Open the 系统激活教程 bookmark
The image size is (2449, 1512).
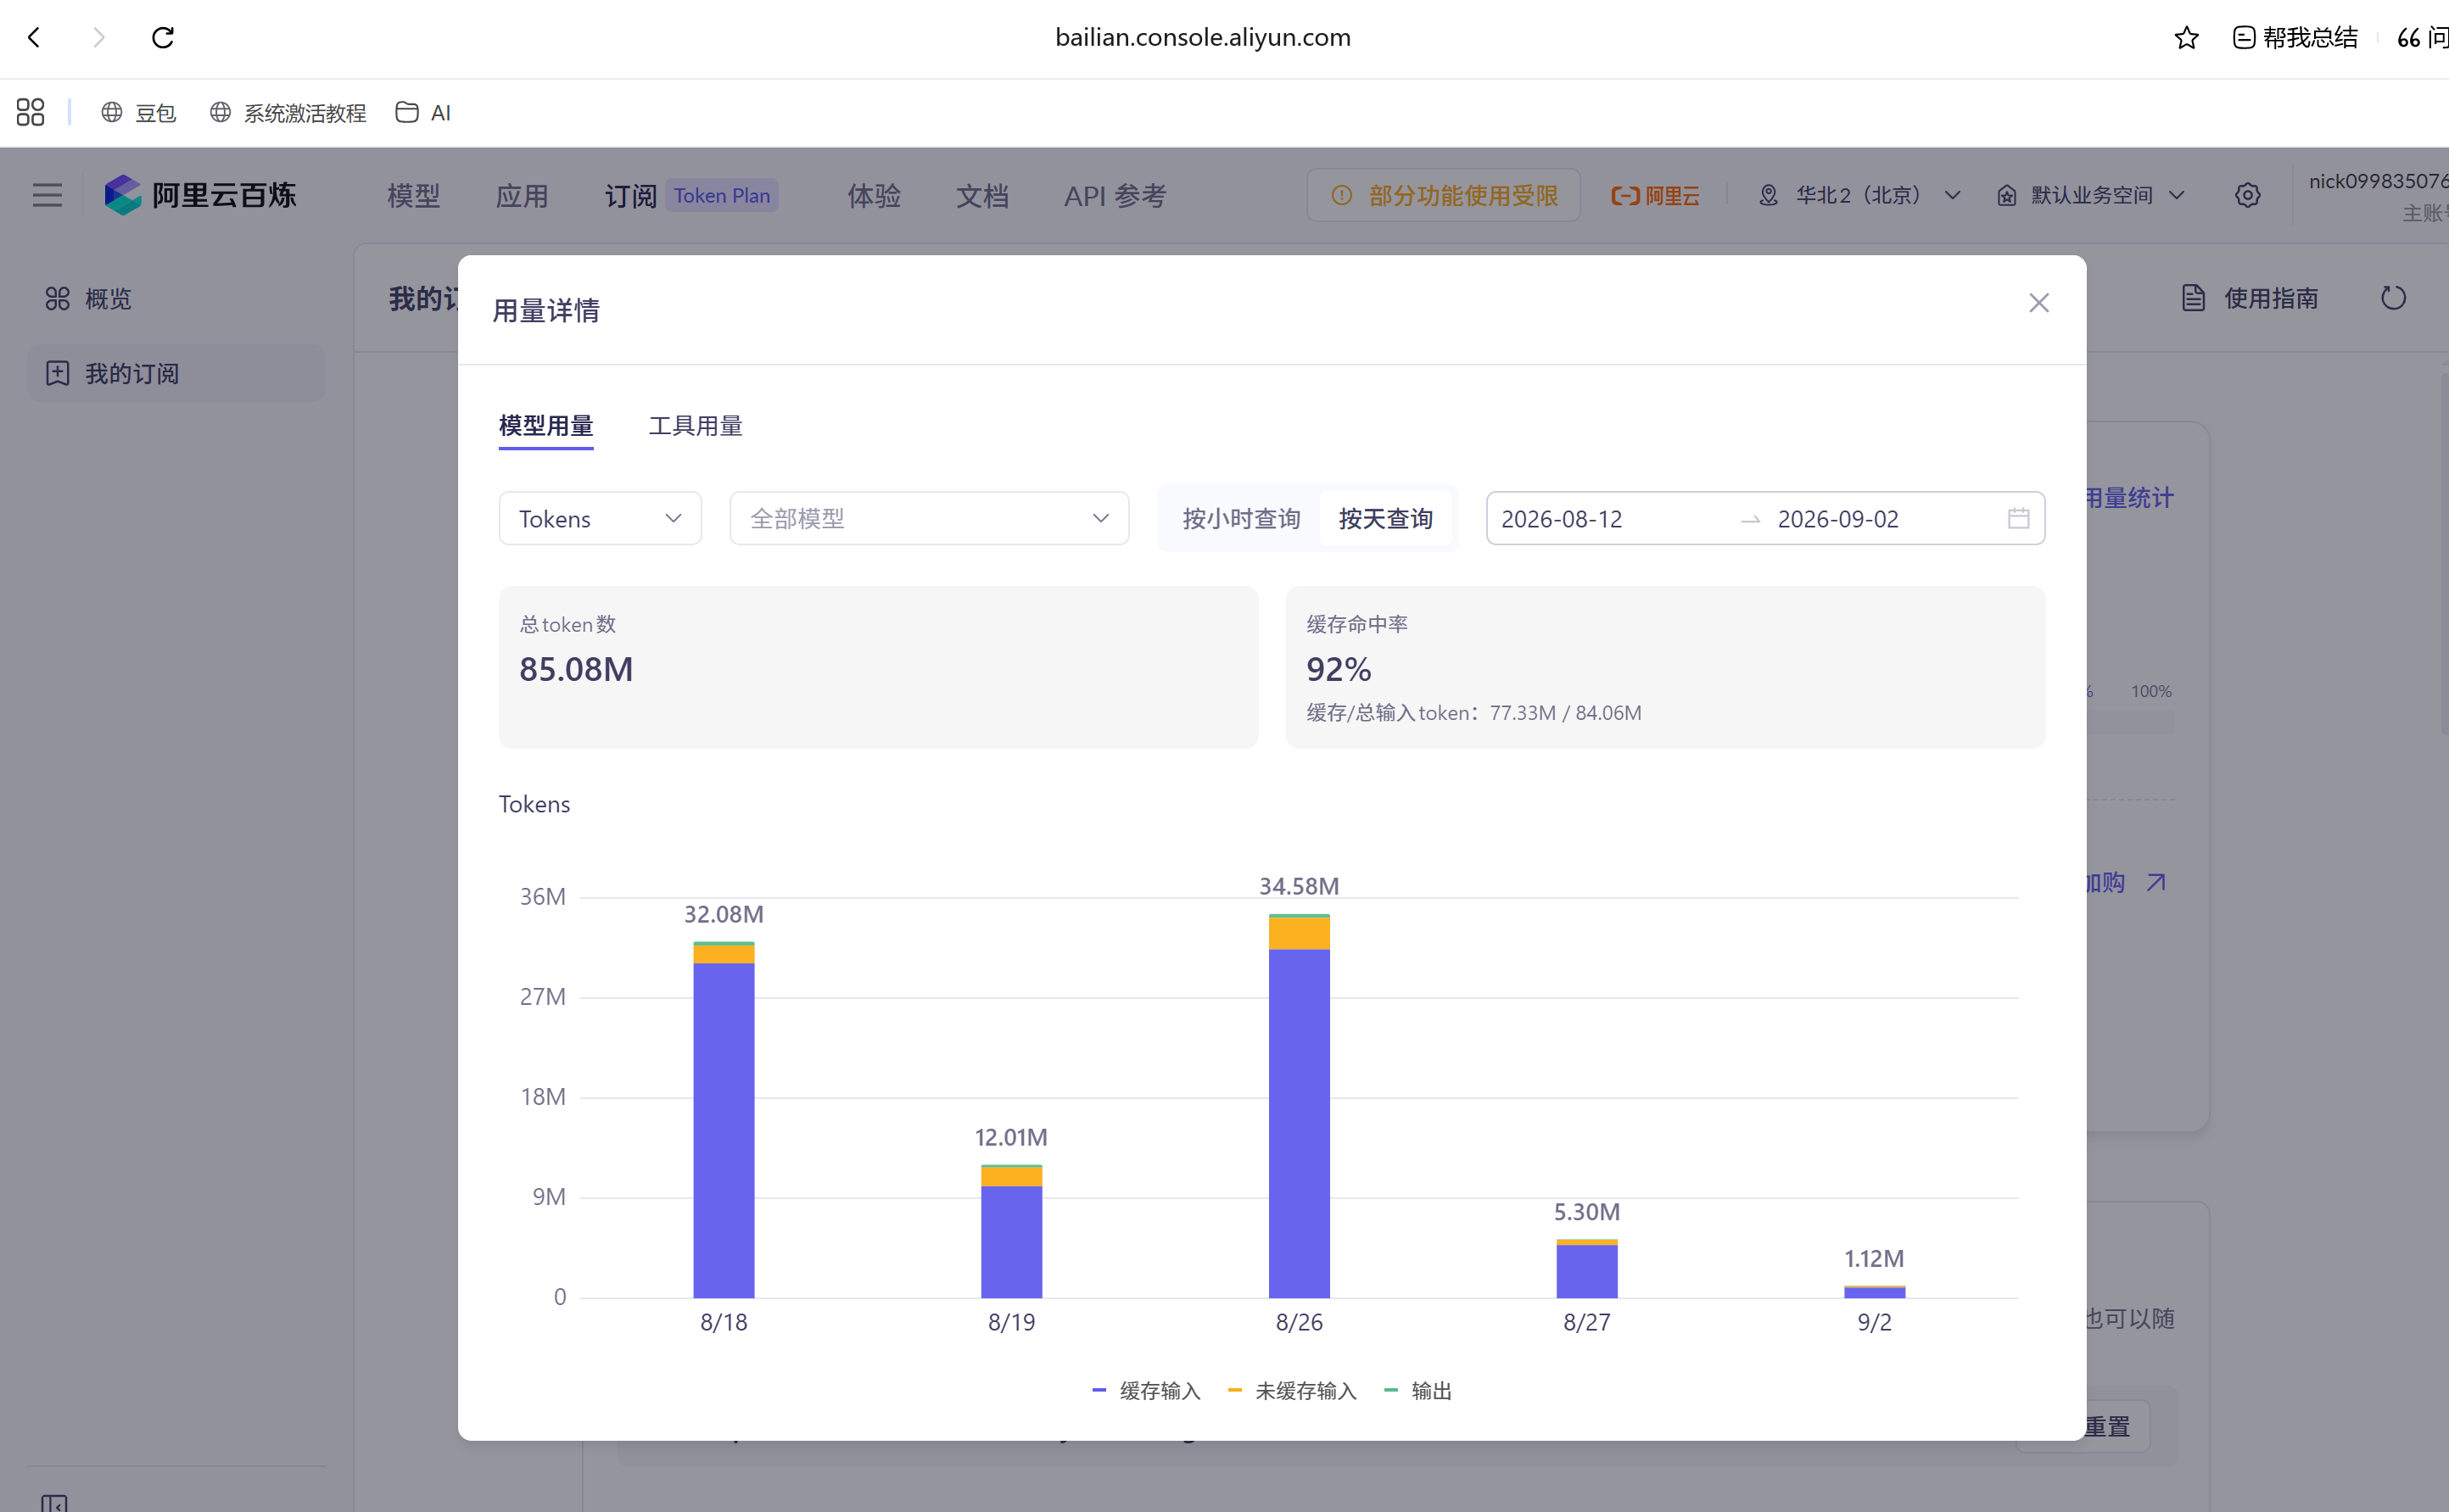pos(288,113)
